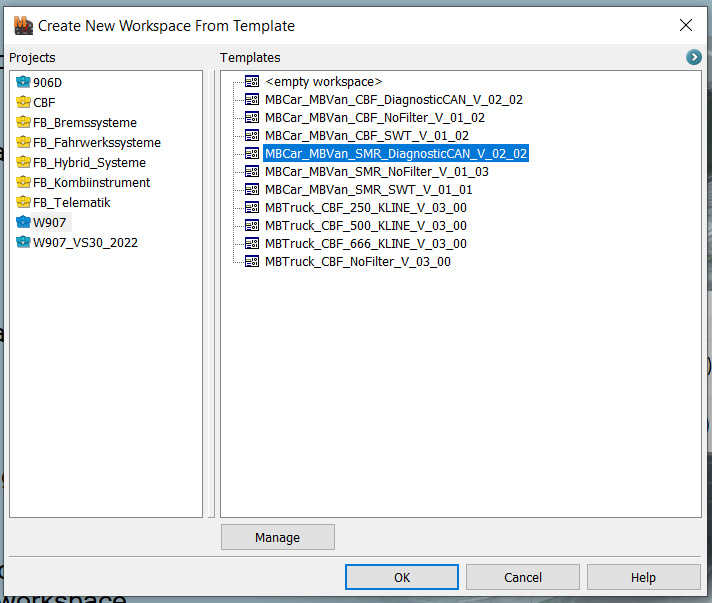Choose FB_Kombiinstrument in Projects list
The height and width of the screenshot is (603, 712).
point(91,183)
